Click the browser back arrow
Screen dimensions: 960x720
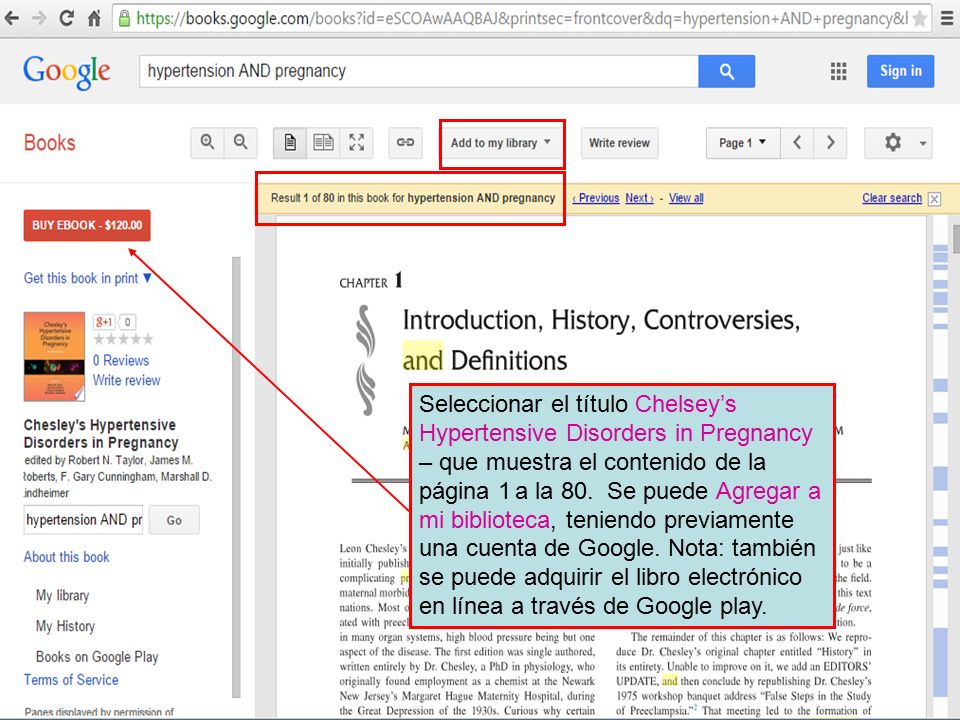pyautogui.click(x=12, y=18)
